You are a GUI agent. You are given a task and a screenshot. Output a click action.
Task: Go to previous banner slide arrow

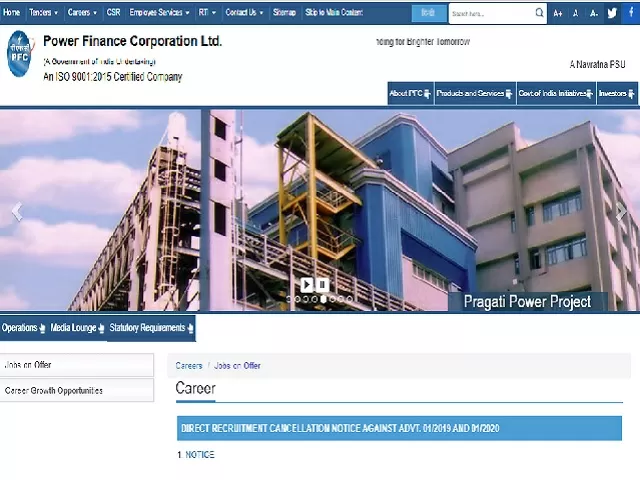17,211
